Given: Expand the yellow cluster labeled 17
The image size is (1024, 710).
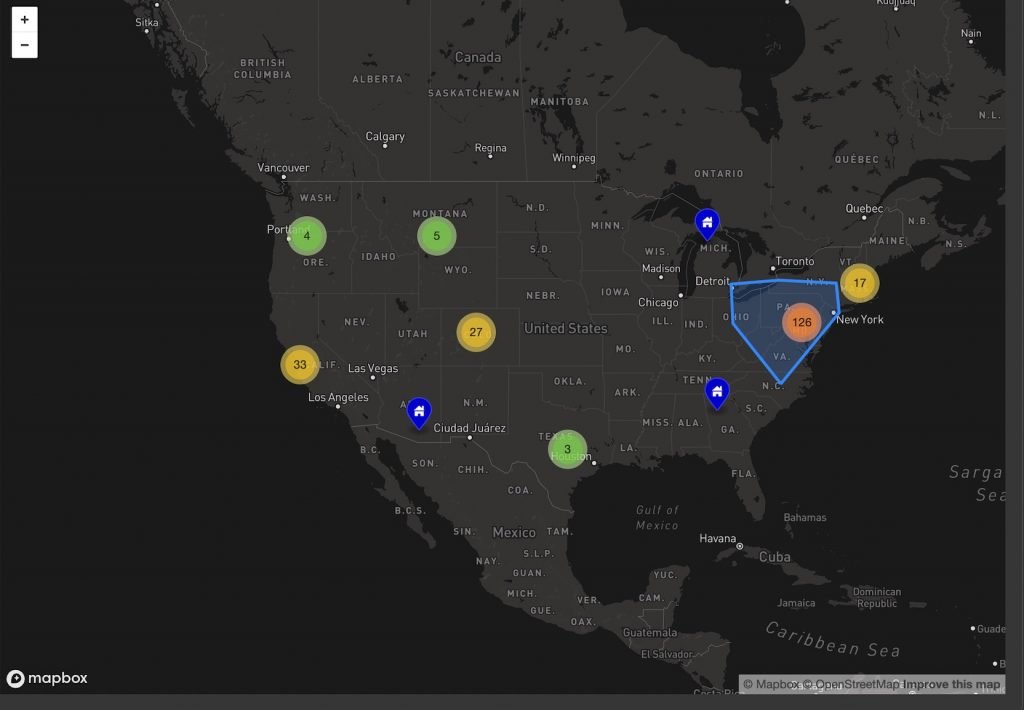Looking at the screenshot, I should coord(859,283).
